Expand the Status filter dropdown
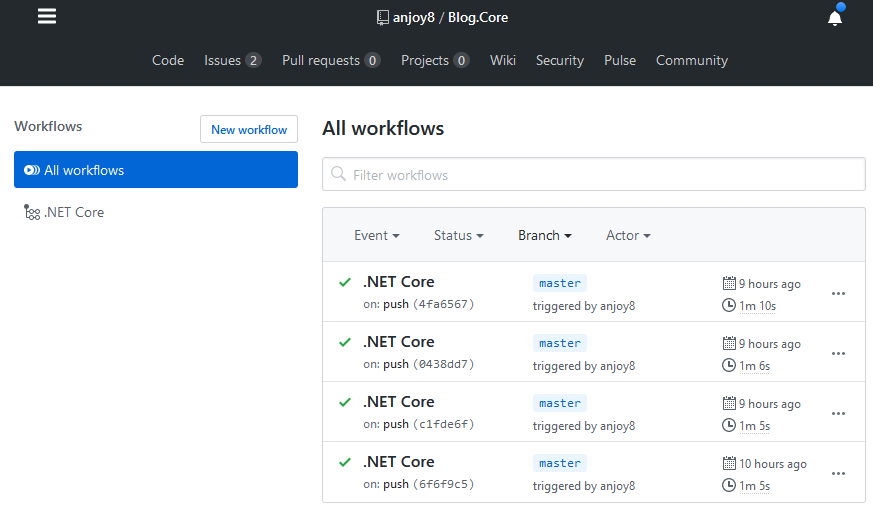This screenshot has width=873, height=515. (x=459, y=236)
